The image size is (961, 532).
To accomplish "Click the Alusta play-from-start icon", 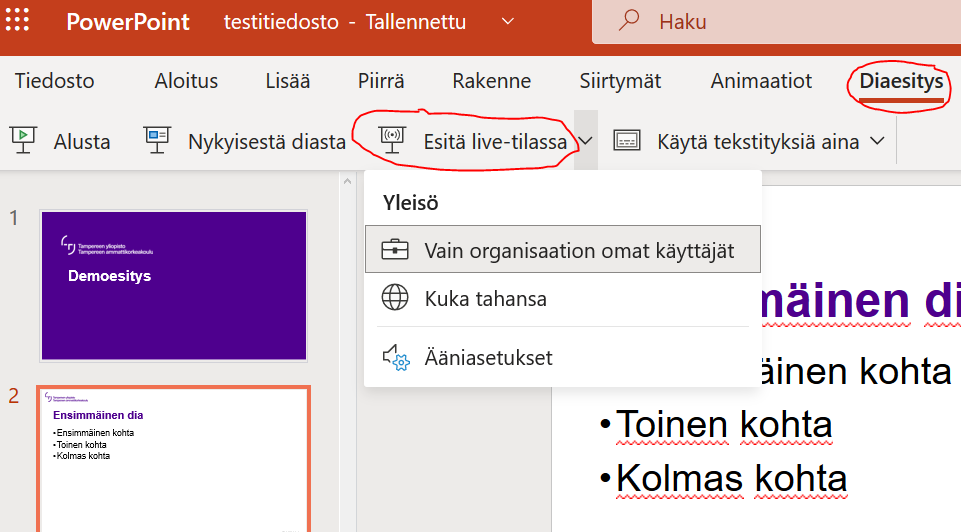I will (x=23, y=140).
